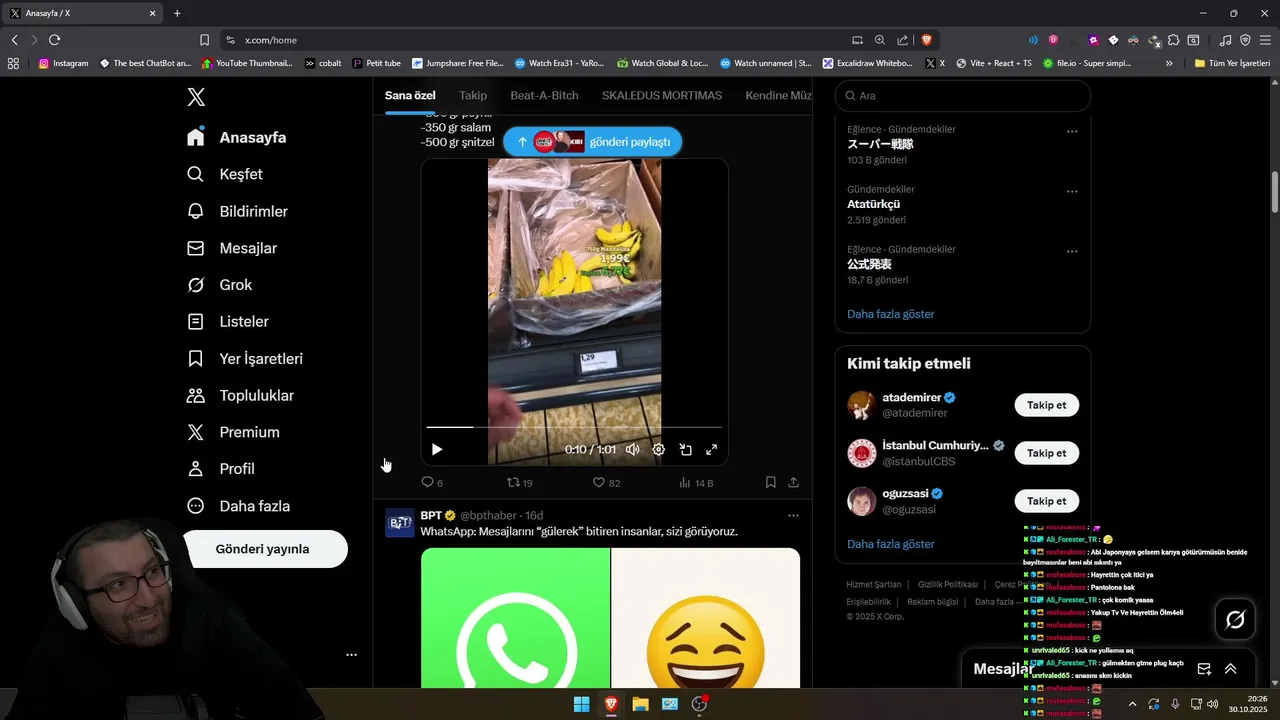
Task: Switch to SKALEDUS MORTIMAS tab
Action: (x=662, y=95)
